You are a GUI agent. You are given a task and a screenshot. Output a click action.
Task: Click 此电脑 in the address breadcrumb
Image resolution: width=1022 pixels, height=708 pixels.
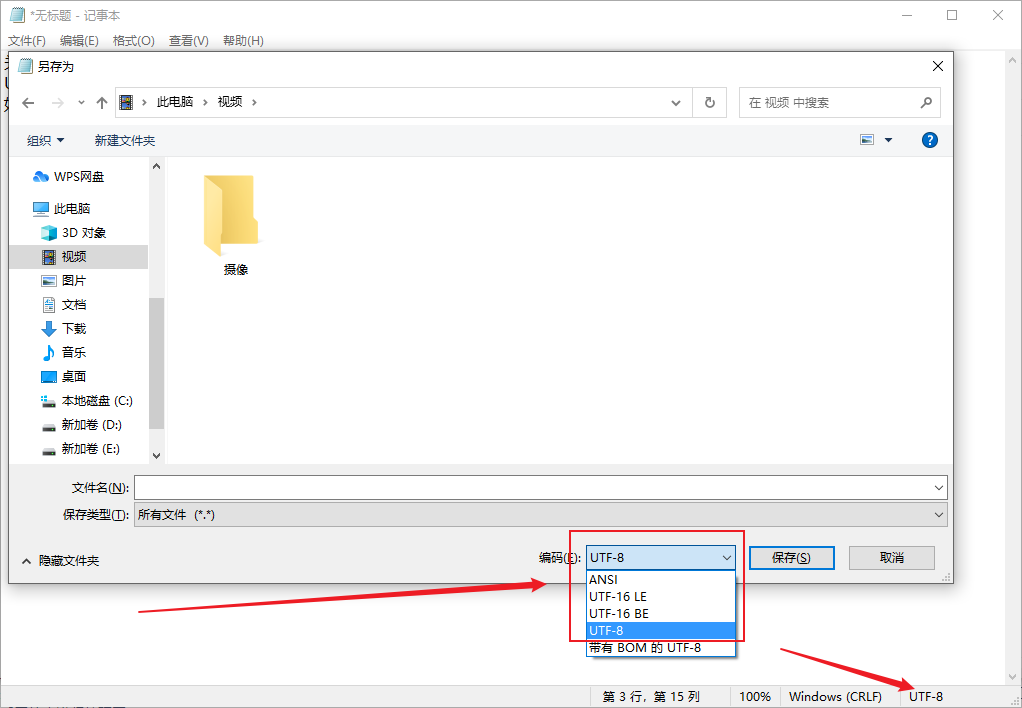pyautogui.click(x=175, y=102)
